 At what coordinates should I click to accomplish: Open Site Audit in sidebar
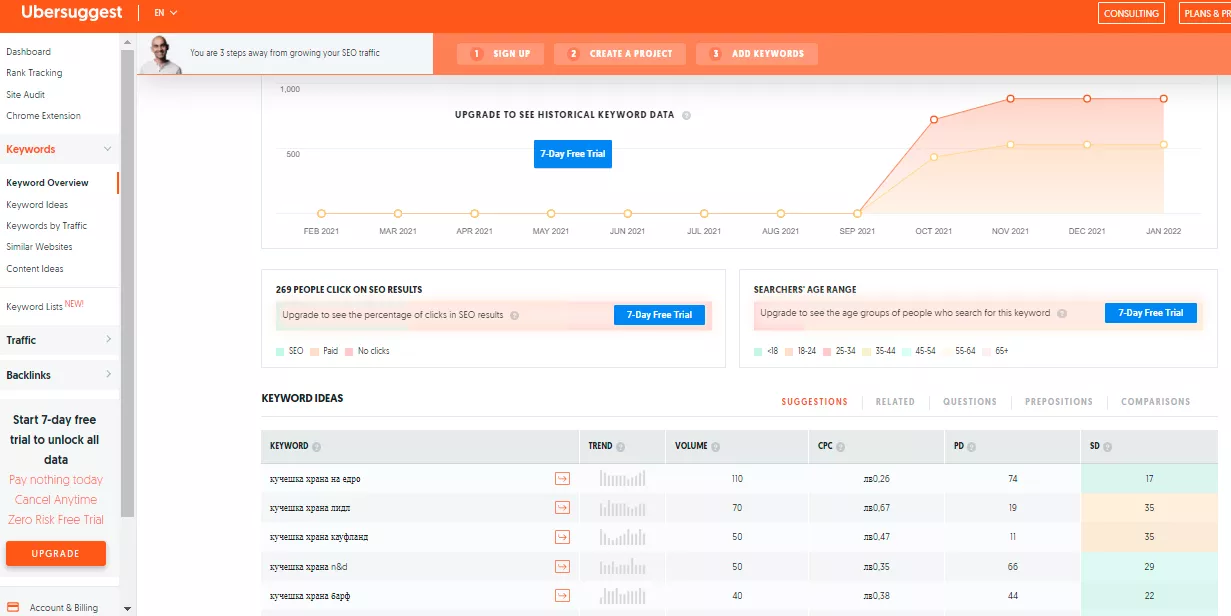26,95
